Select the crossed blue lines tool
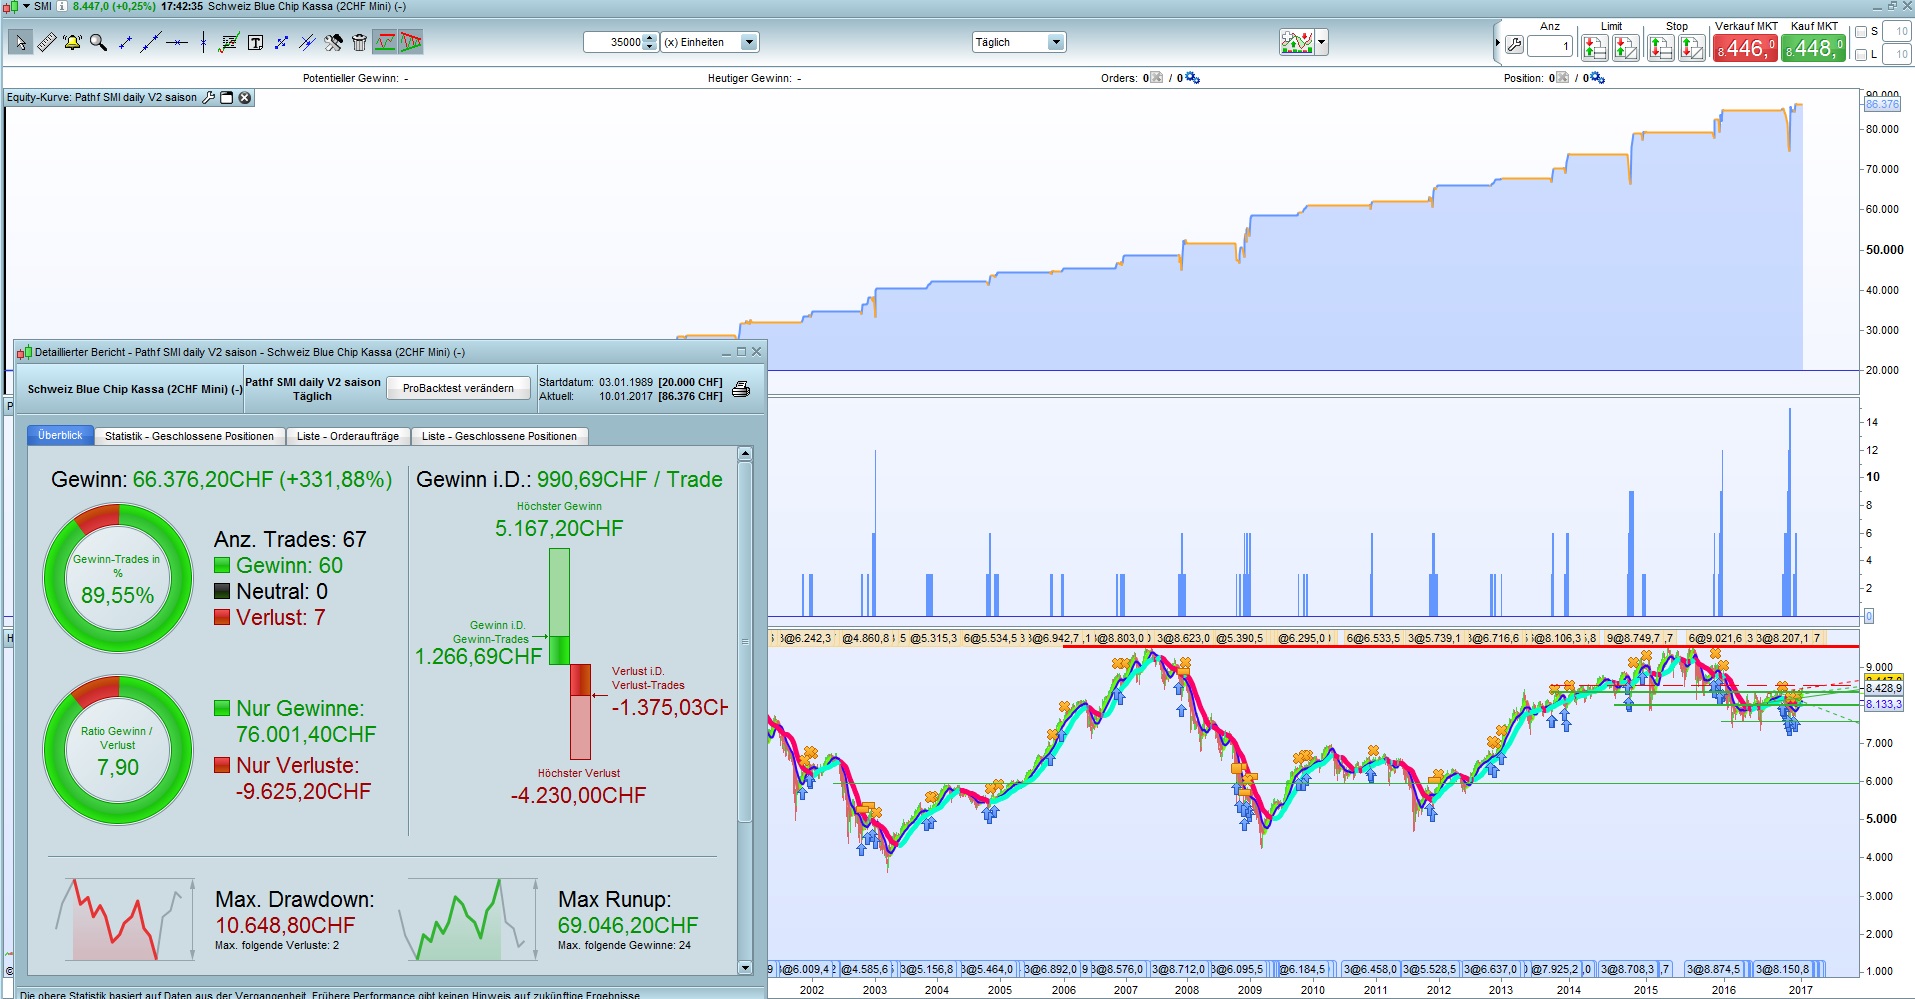1915x999 pixels. [307, 42]
